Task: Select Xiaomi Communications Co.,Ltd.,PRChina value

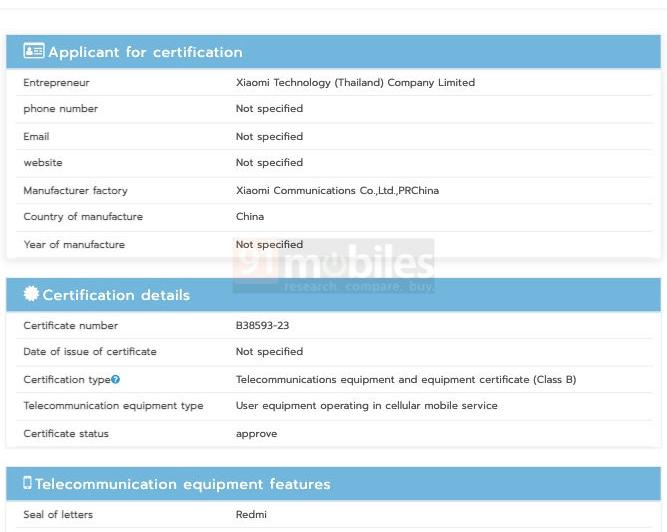Action: click(x=337, y=191)
